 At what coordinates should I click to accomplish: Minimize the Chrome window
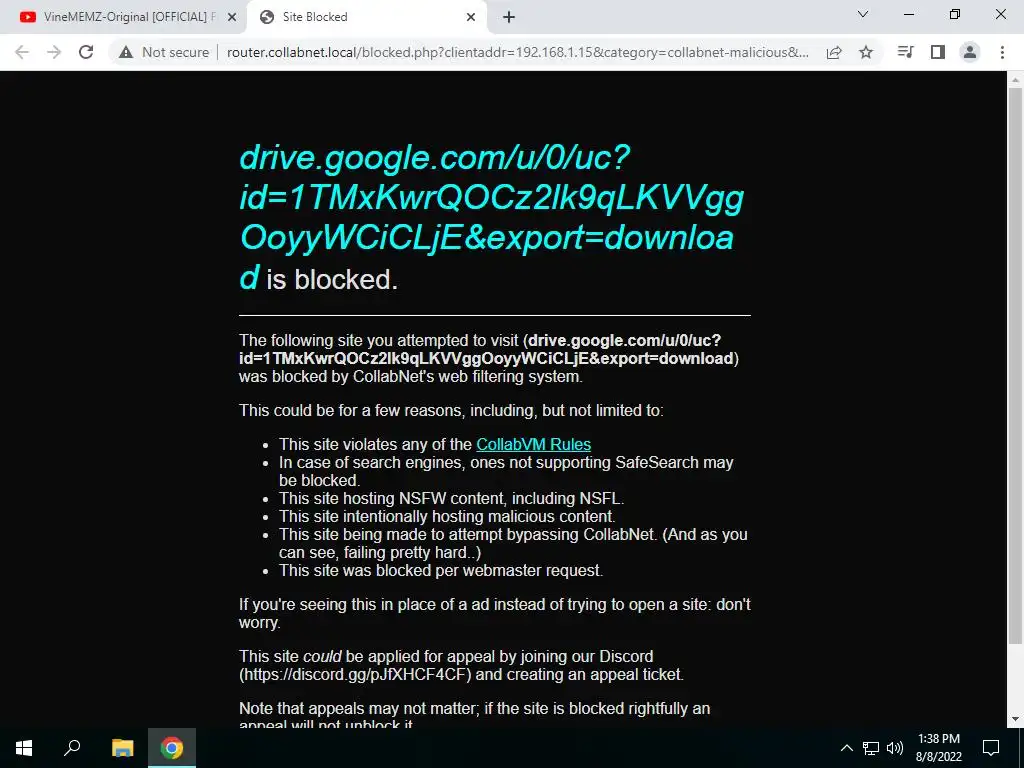(x=908, y=14)
